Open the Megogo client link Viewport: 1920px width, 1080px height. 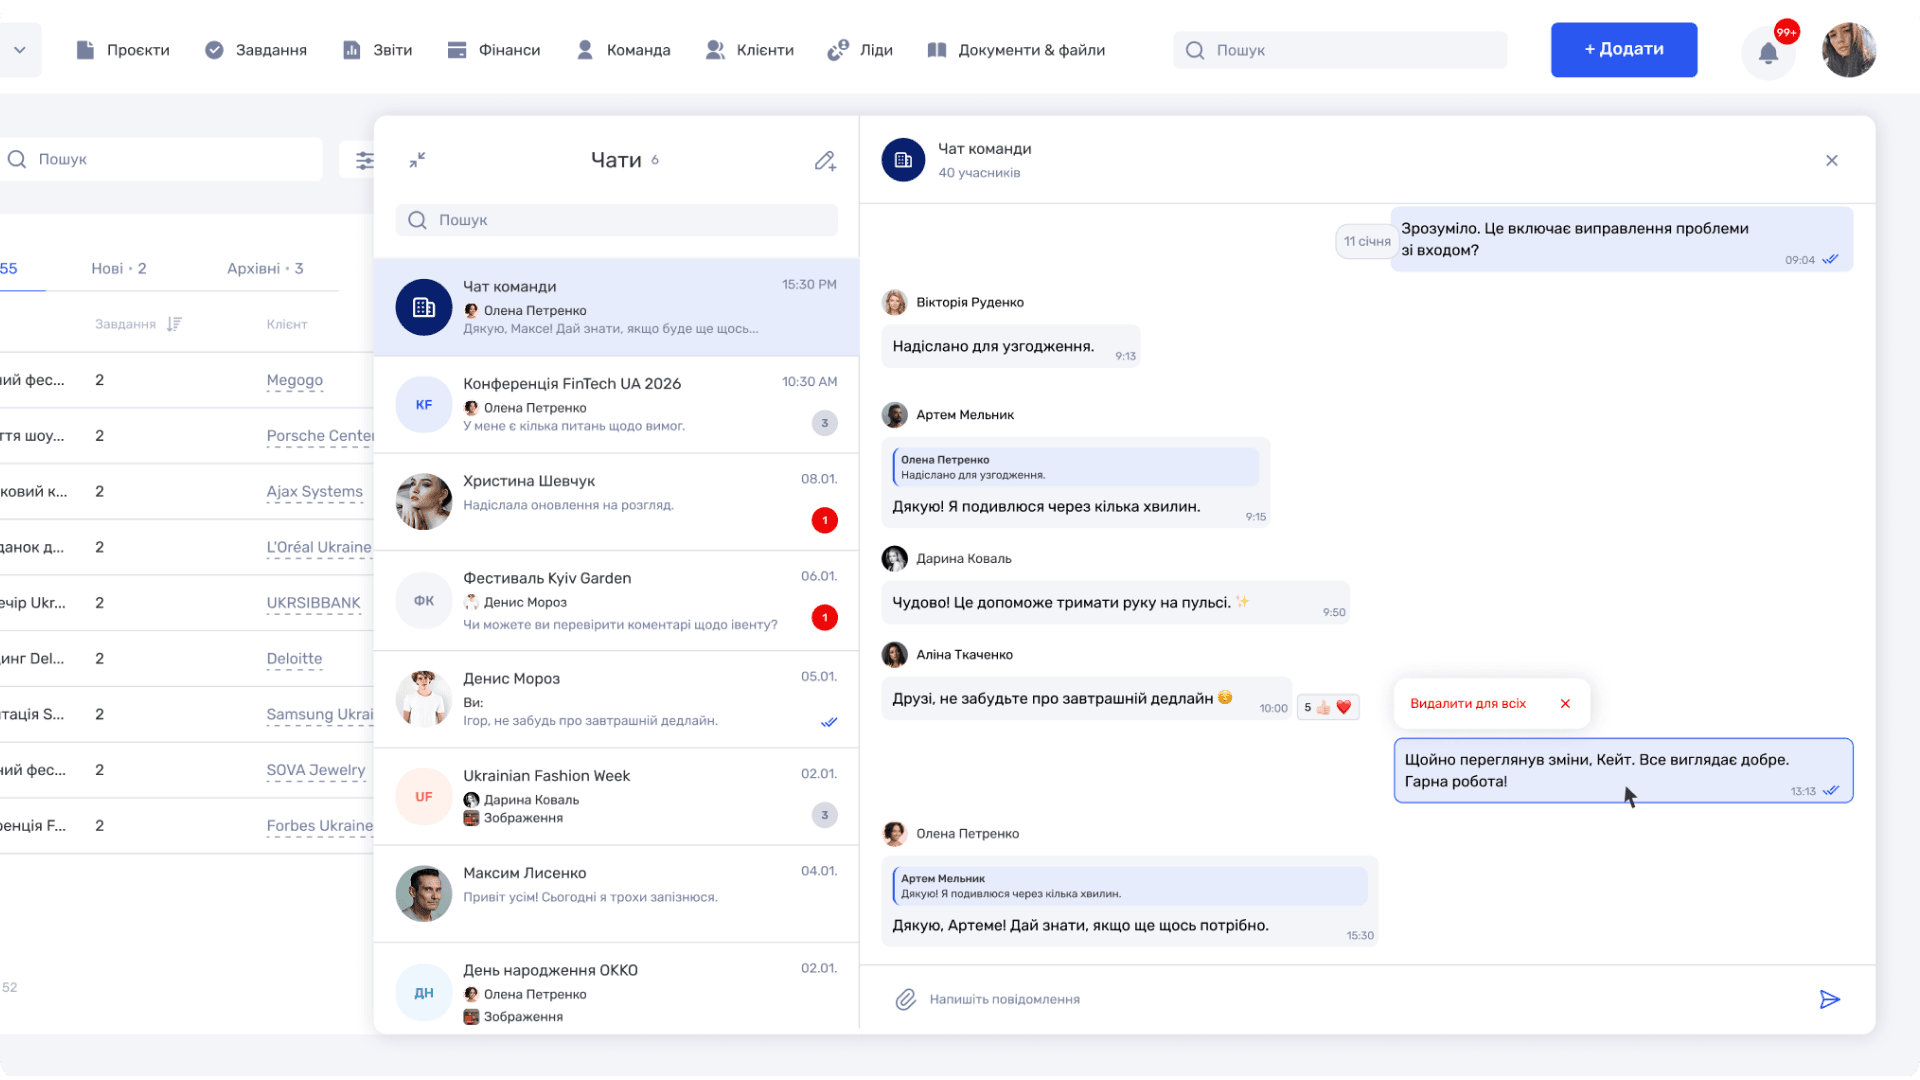pos(295,380)
